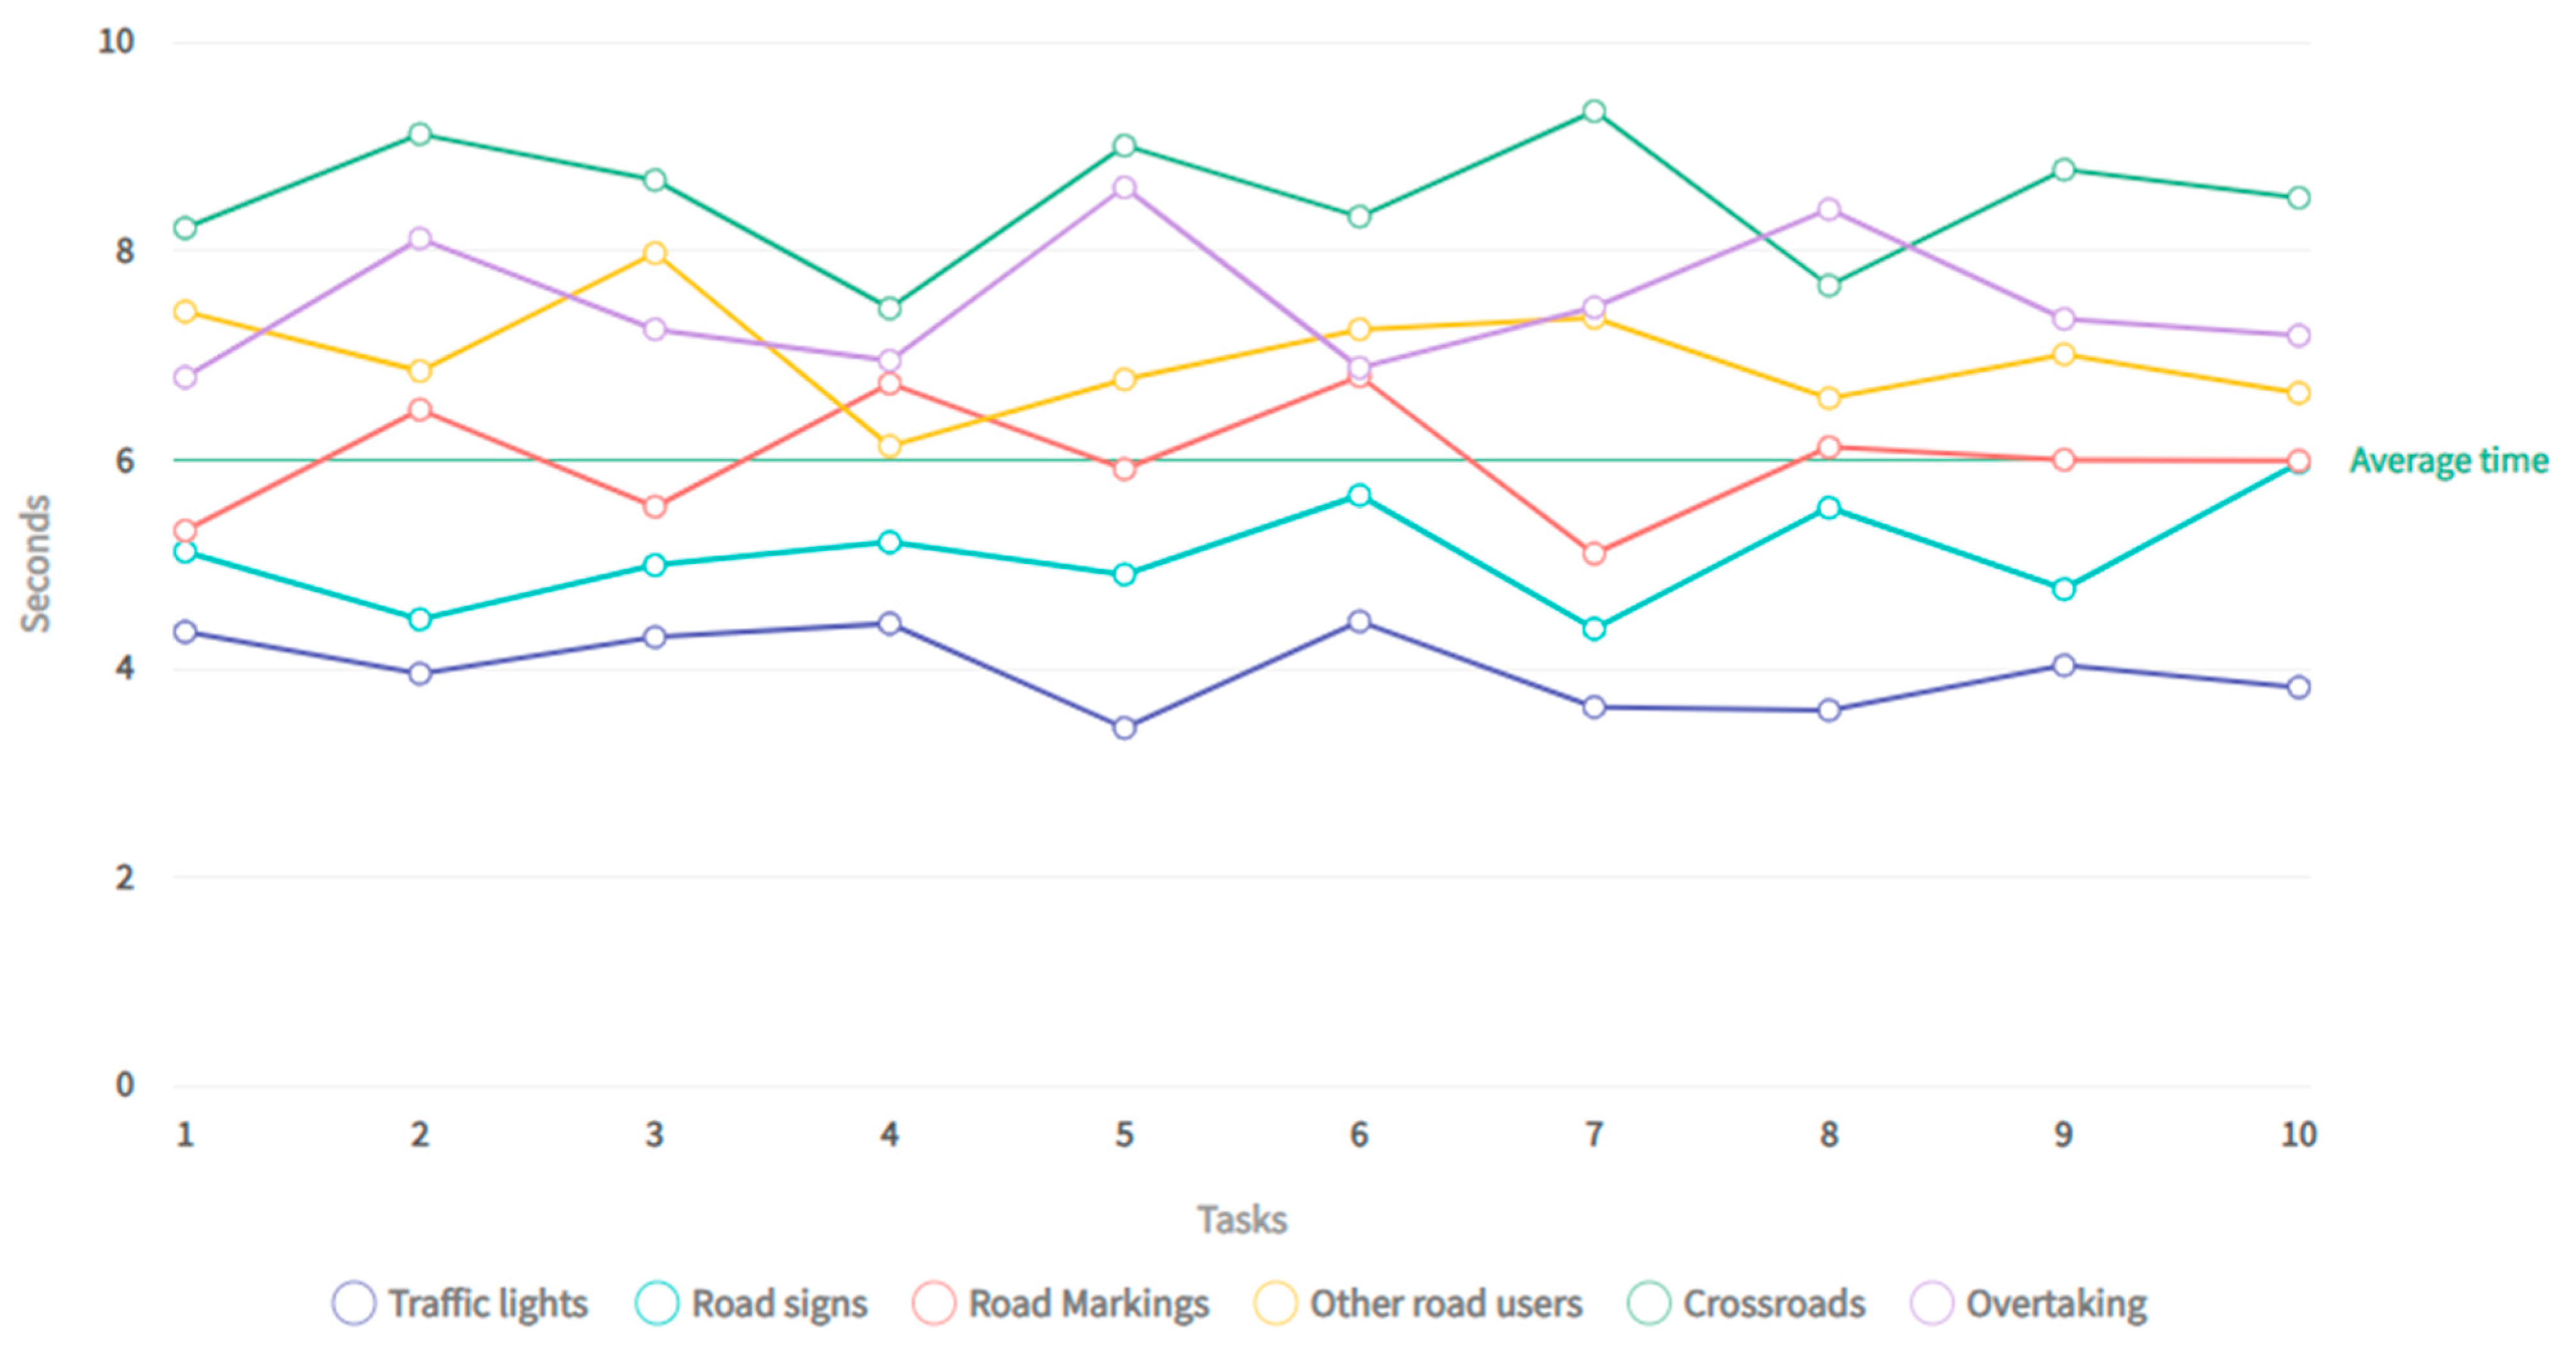Click the x-axis tick label 10
This screenshot has height=1351, width=2576.
(2298, 1135)
